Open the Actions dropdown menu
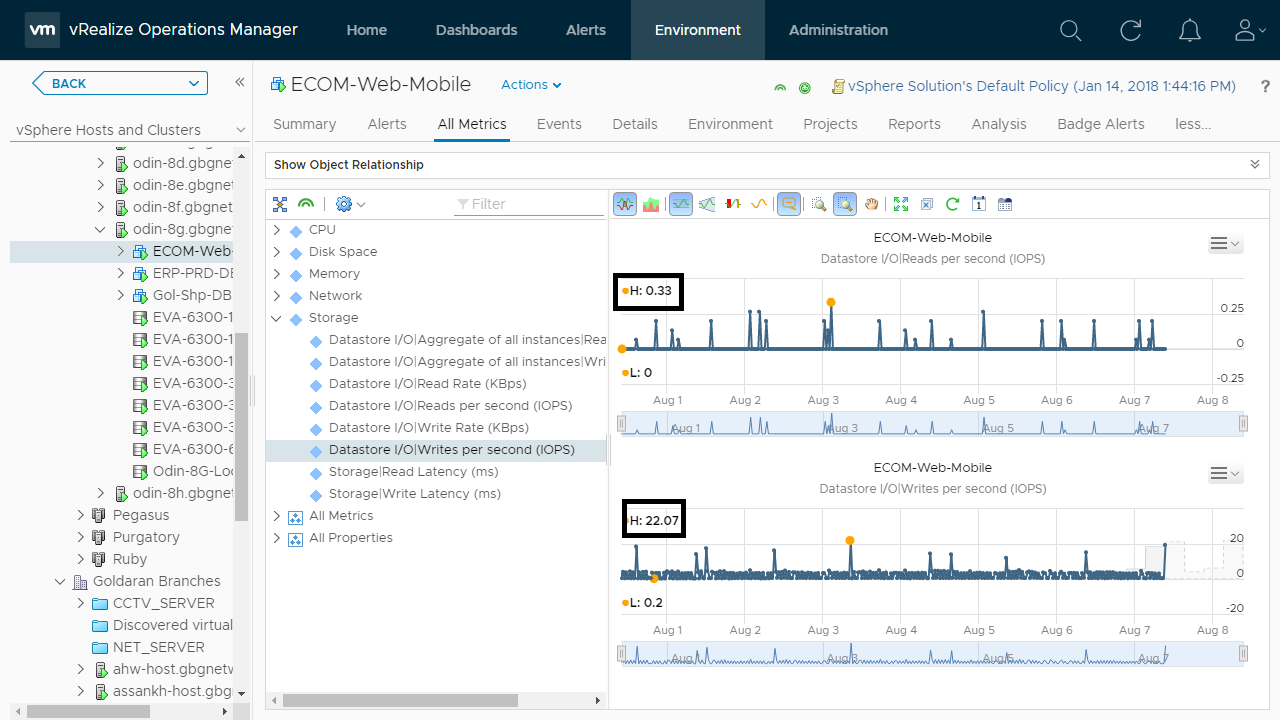Image resolution: width=1281 pixels, height=720 pixels. coord(531,85)
